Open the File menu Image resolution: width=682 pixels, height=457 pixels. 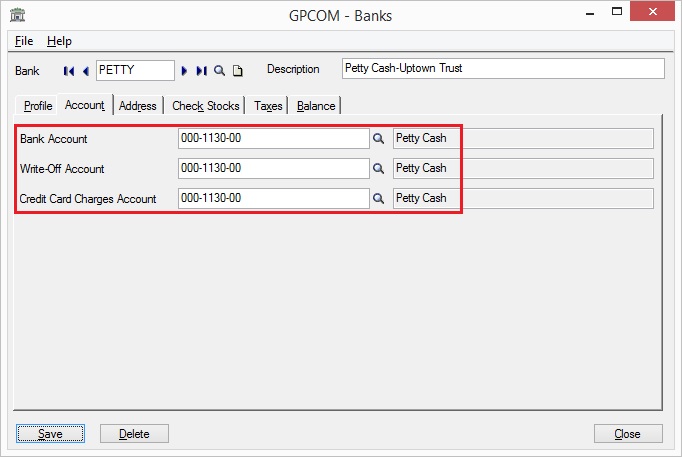24,41
